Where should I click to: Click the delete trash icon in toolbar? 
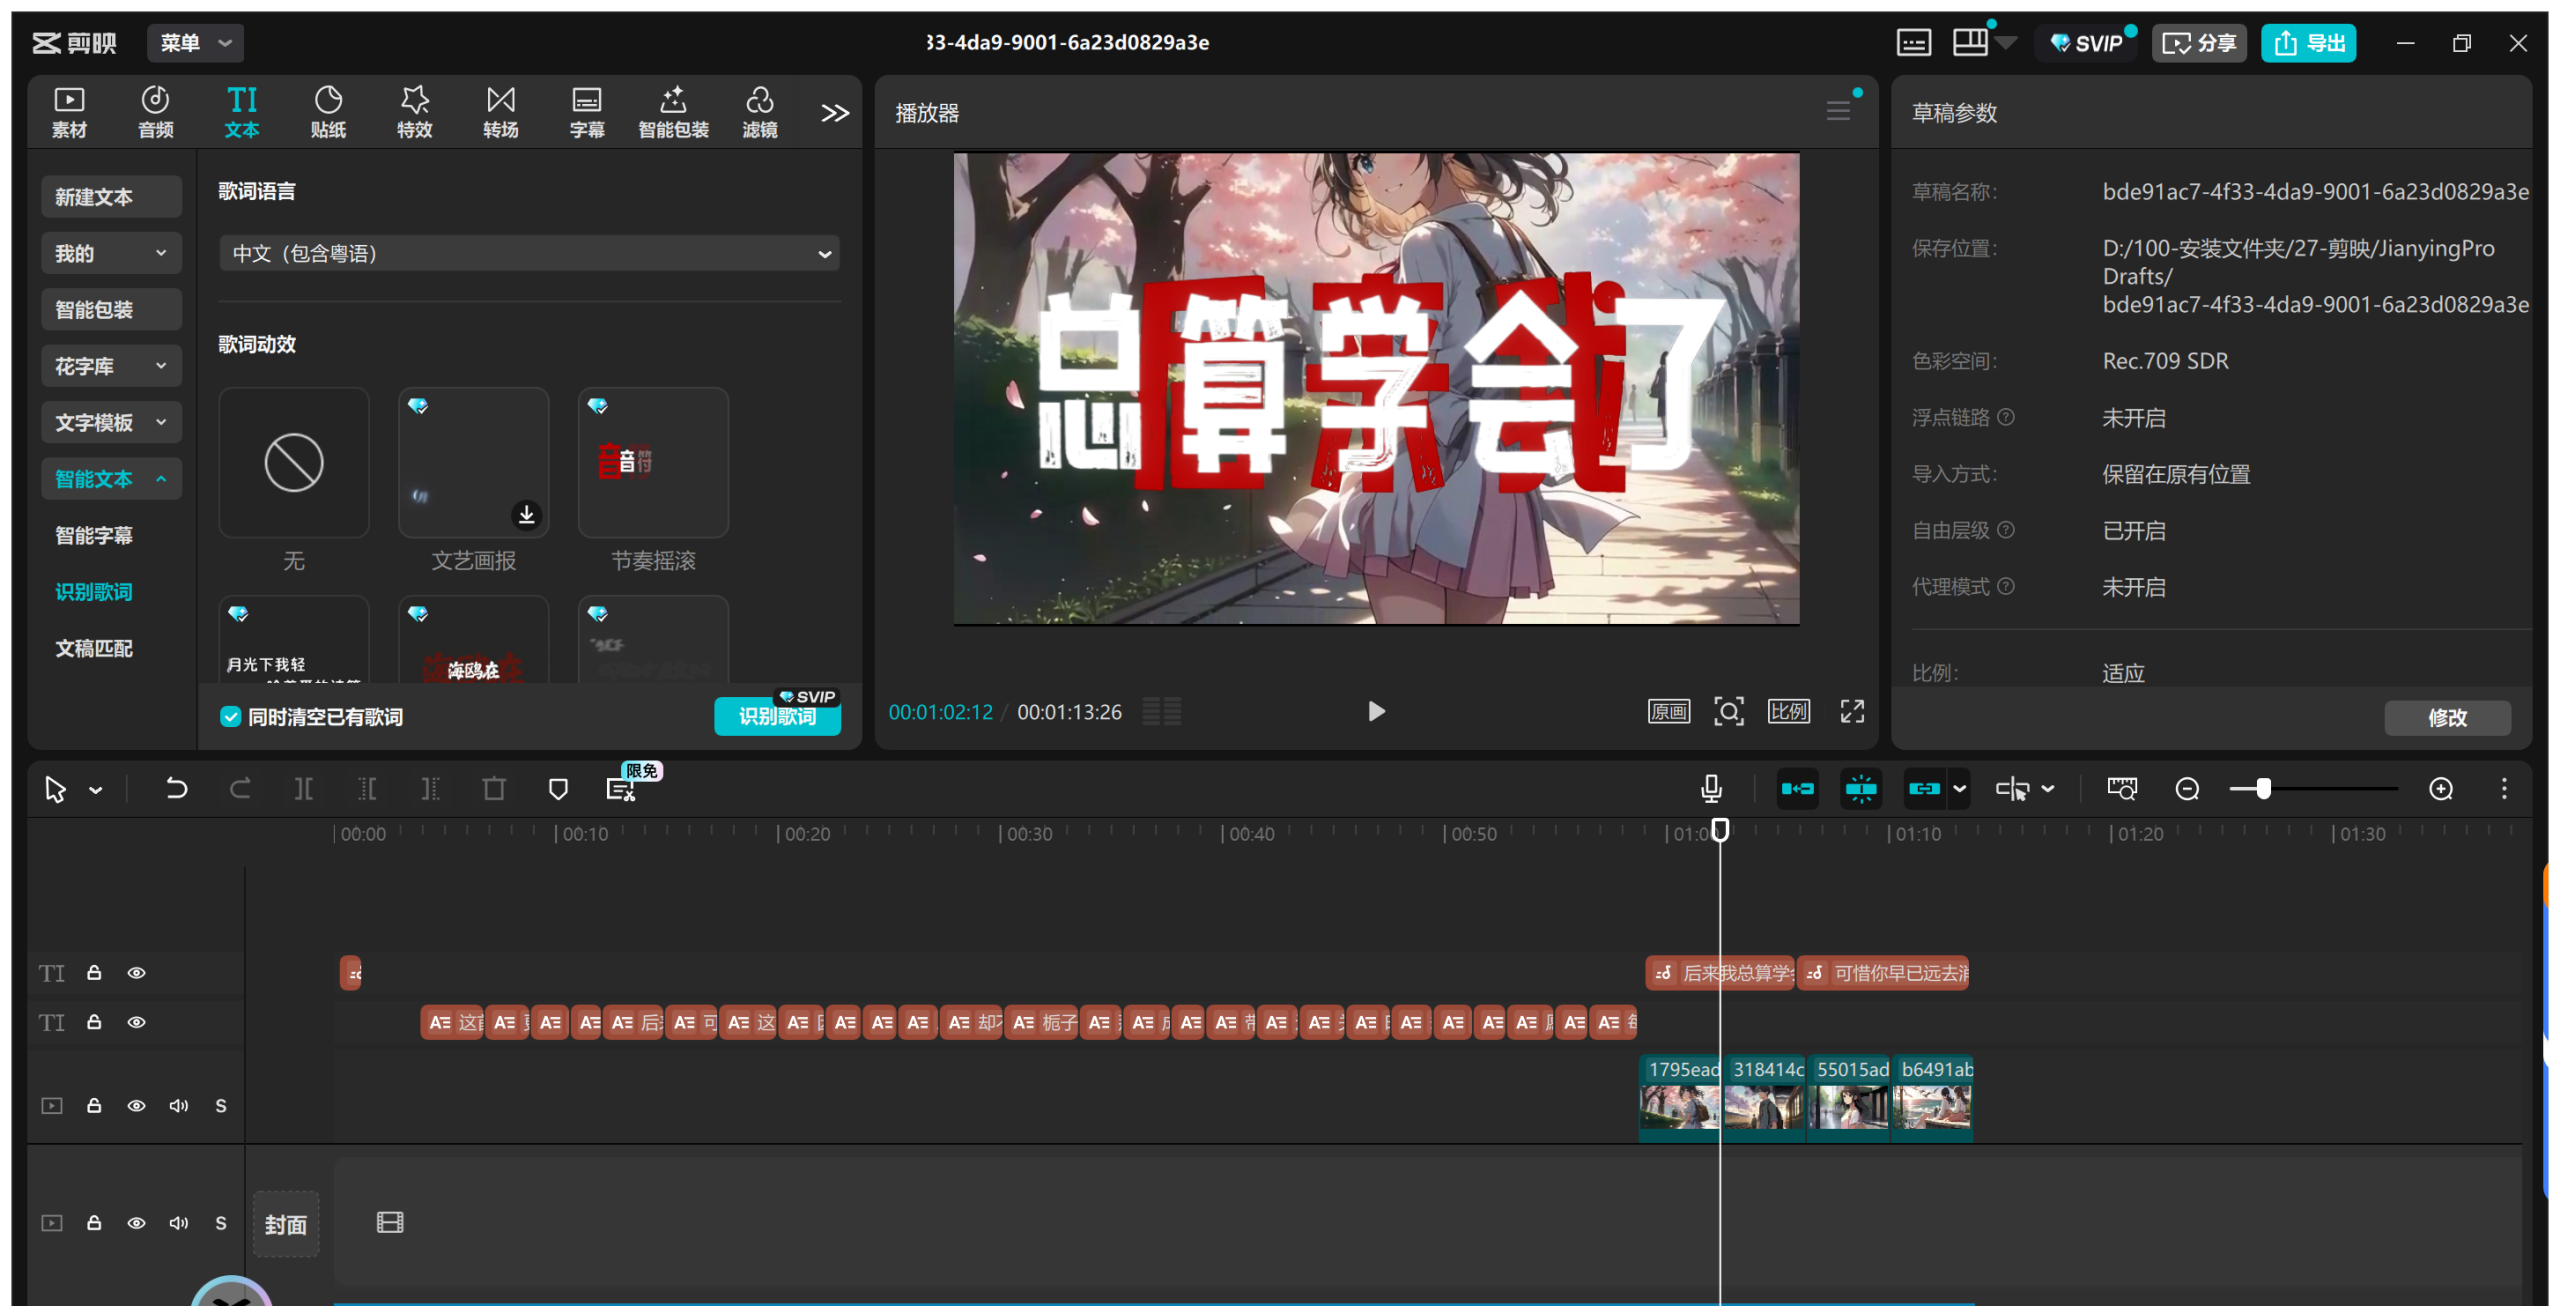[x=494, y=789]
